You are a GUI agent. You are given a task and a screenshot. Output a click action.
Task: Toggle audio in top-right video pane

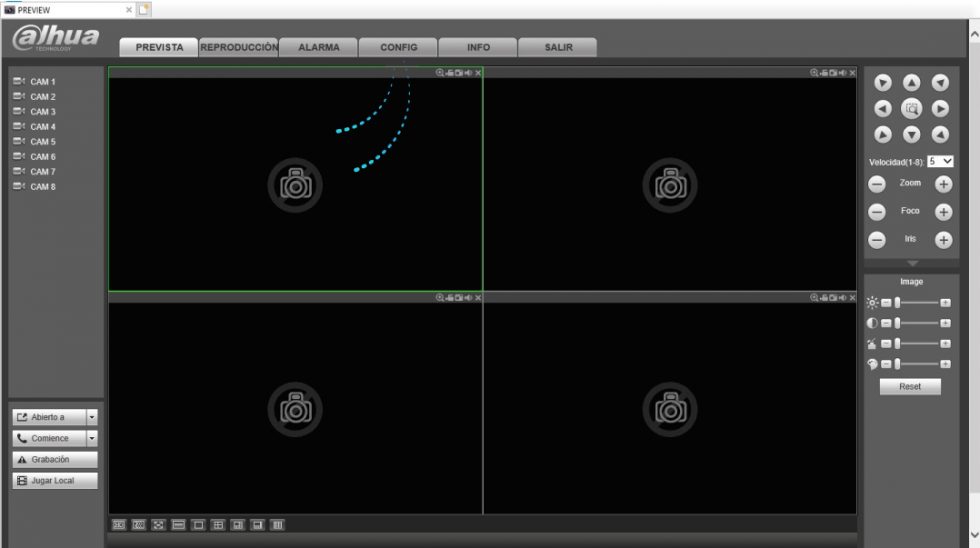click(x=842, y=73)
